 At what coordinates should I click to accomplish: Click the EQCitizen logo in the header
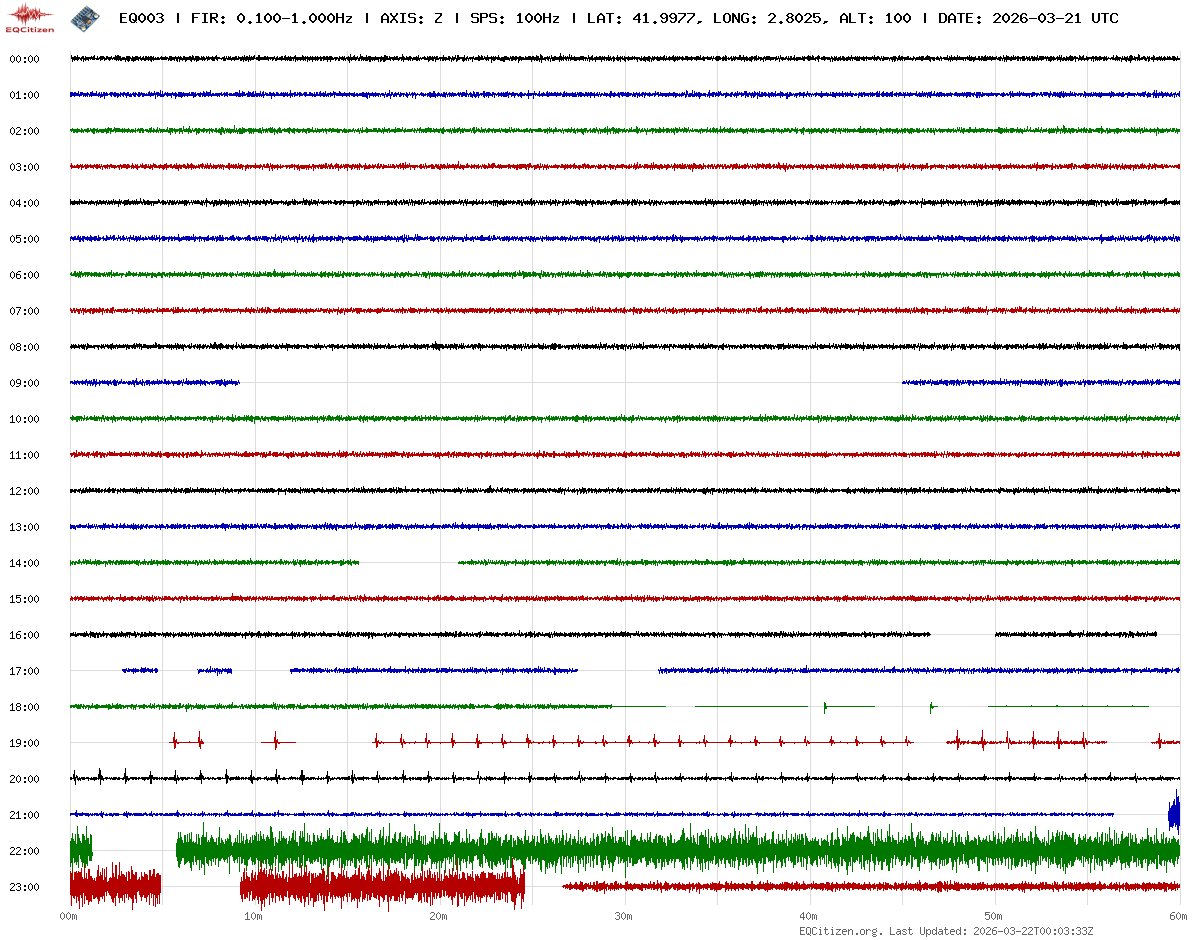[x=29, y=18]
